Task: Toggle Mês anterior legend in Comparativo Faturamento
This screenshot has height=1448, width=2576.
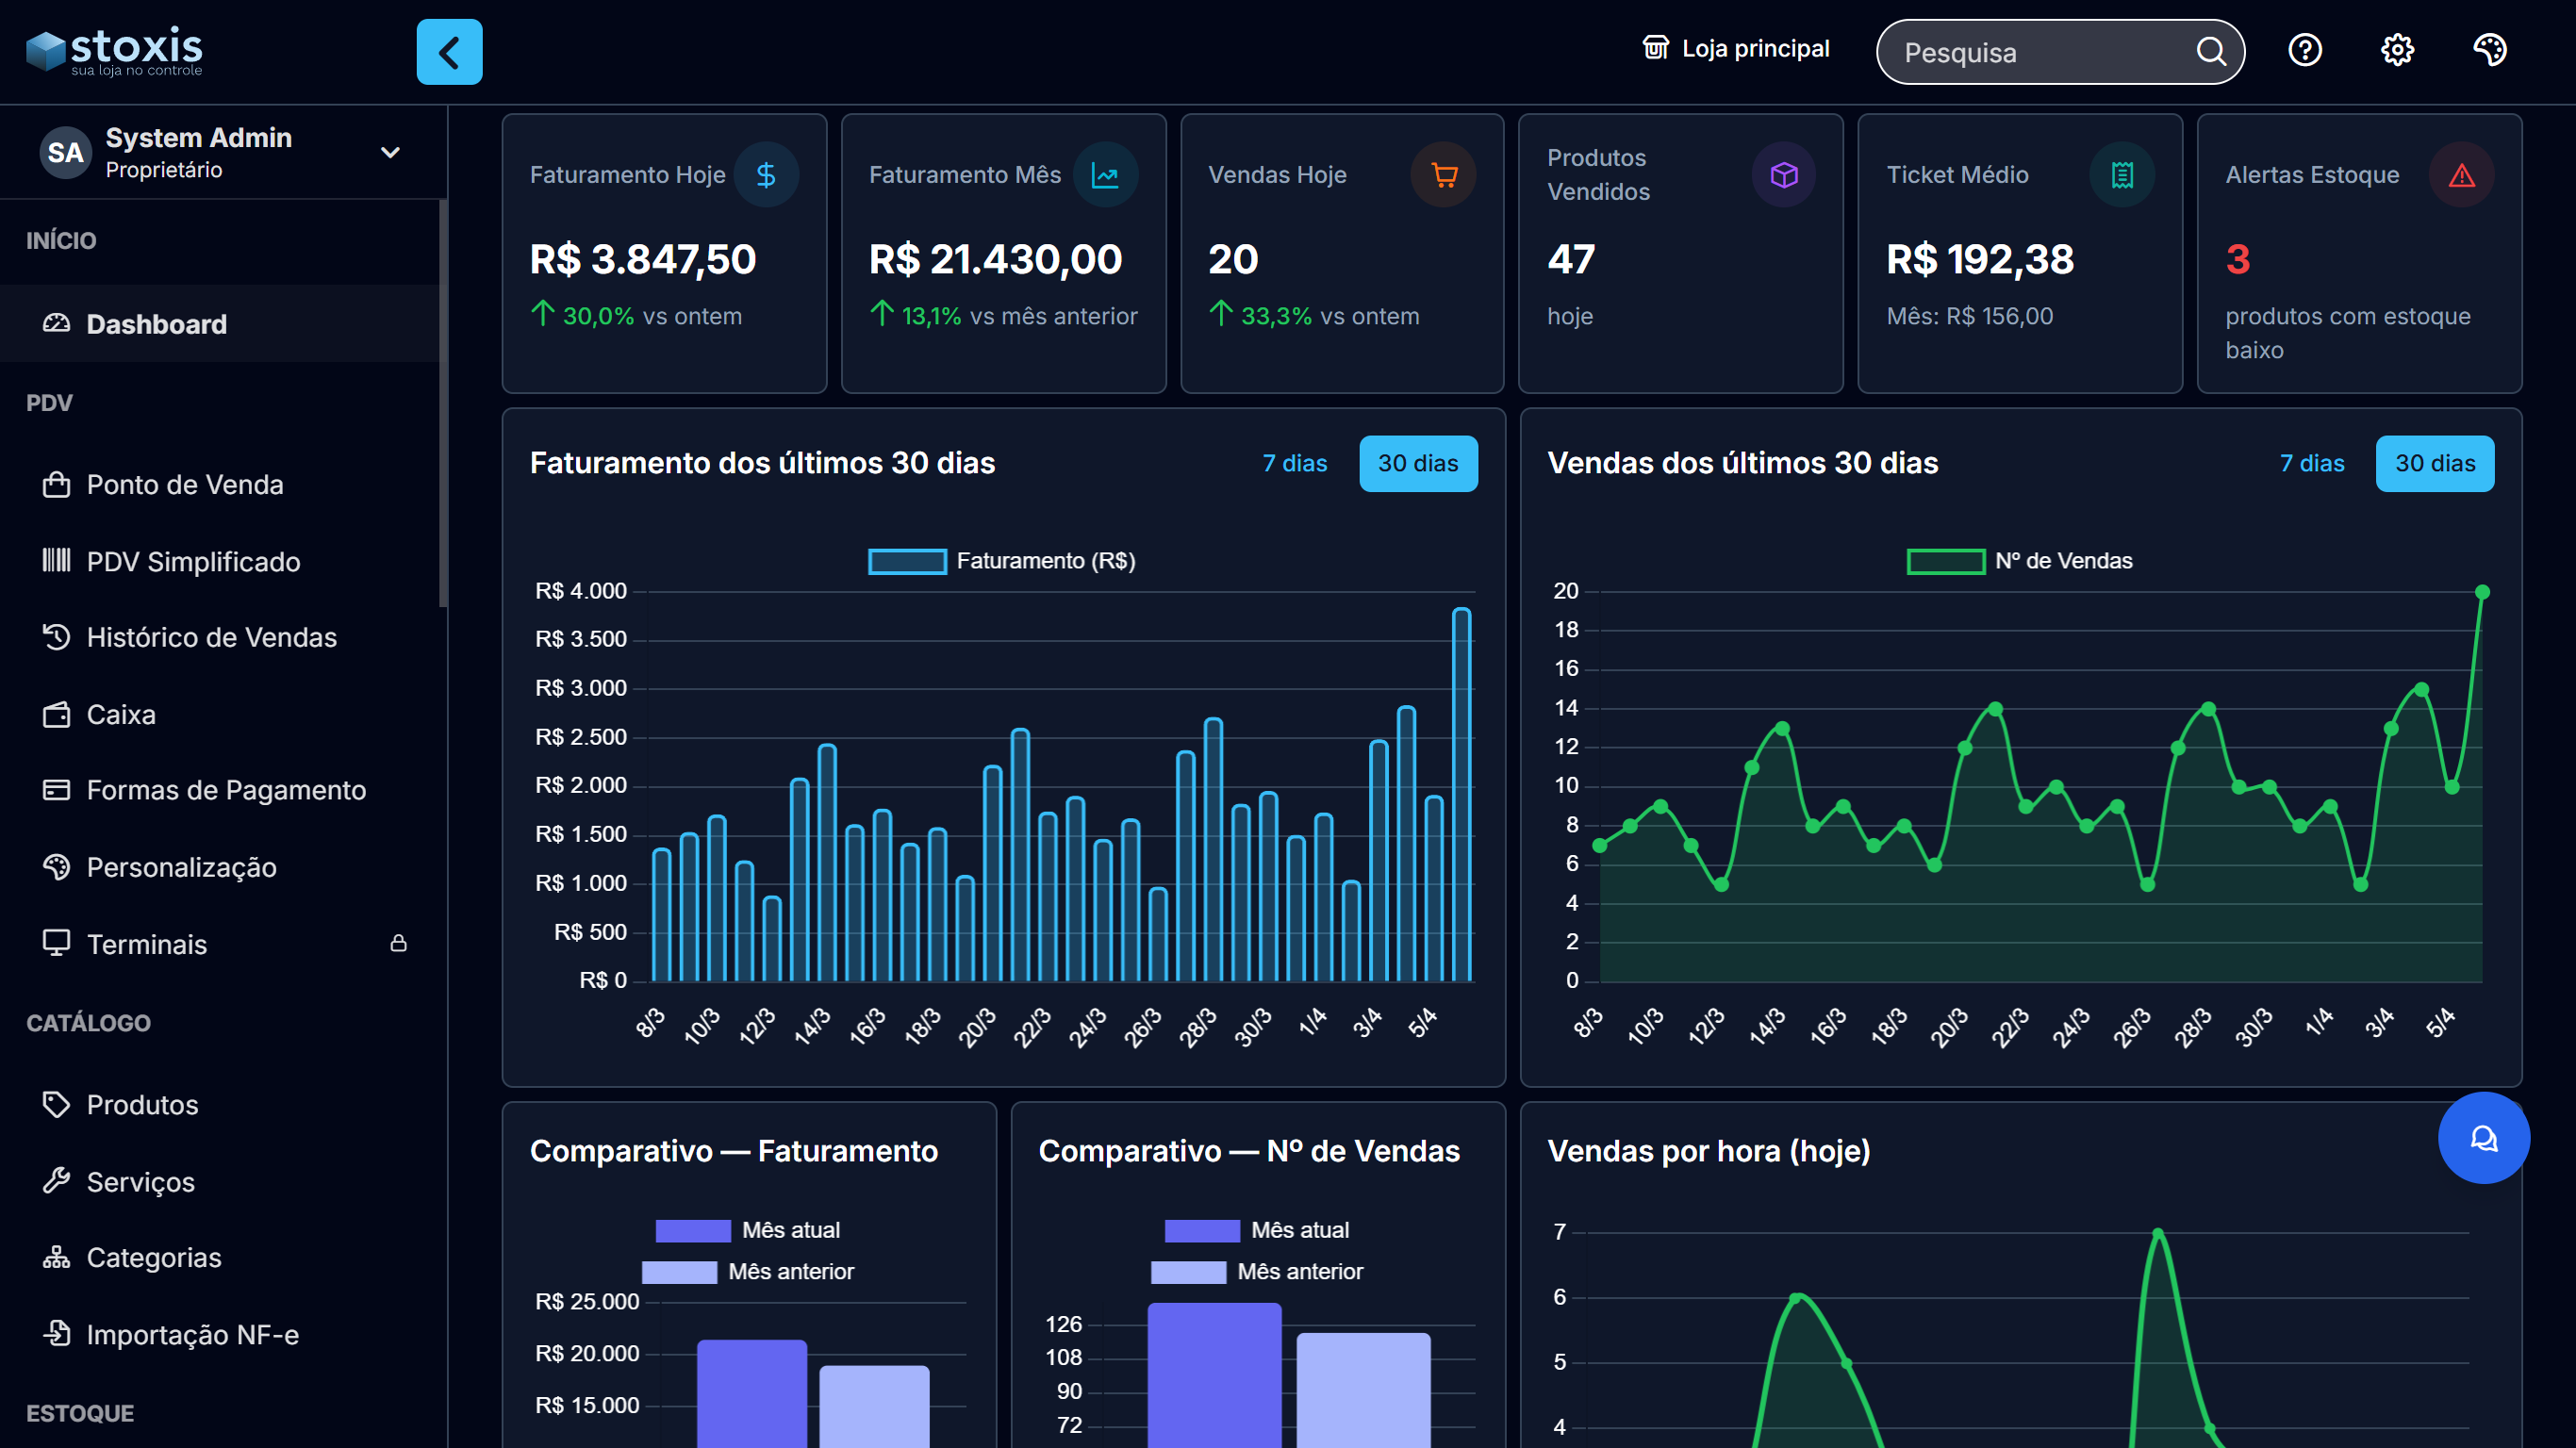Action: pos(748,1272)
